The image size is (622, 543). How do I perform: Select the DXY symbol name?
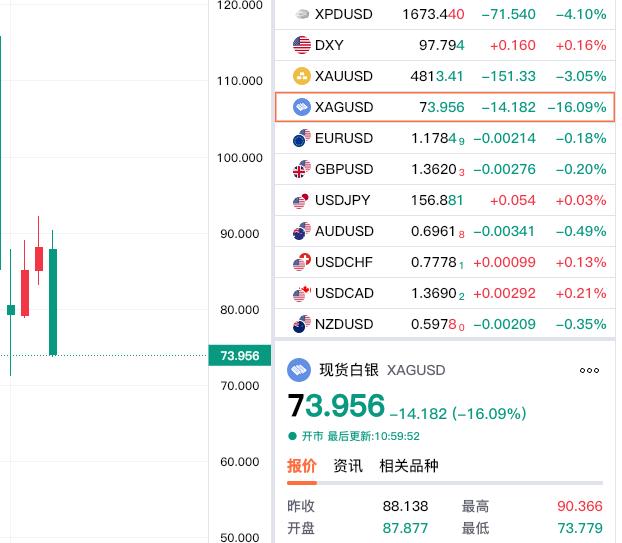click(x=329, y=45)
